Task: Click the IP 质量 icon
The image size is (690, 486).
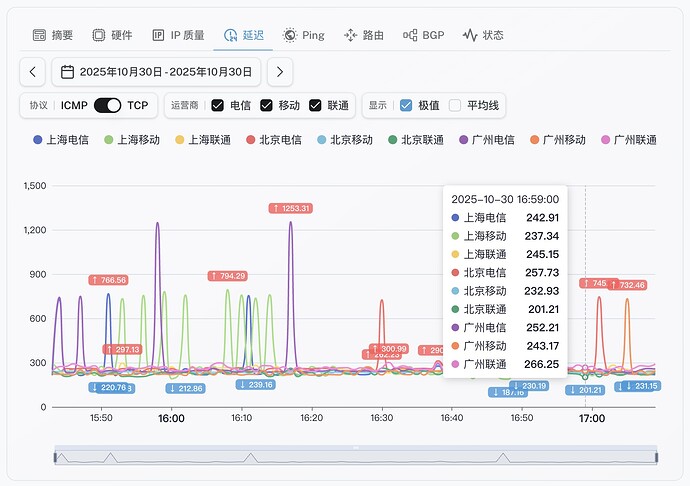Action: click(158, 35)
